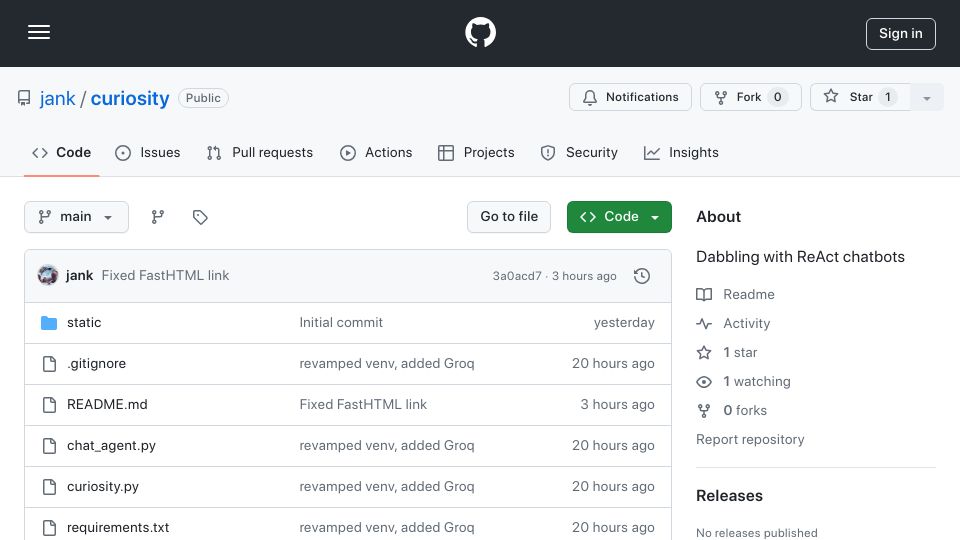Click Report repository link

click(750, 440)
